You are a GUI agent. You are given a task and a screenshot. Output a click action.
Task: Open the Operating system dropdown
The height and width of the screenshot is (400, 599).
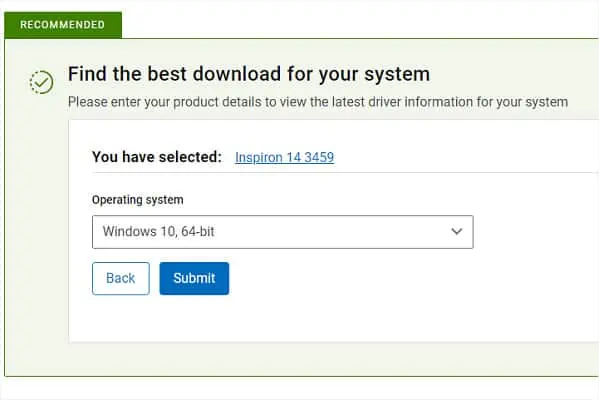pos(283,232)
